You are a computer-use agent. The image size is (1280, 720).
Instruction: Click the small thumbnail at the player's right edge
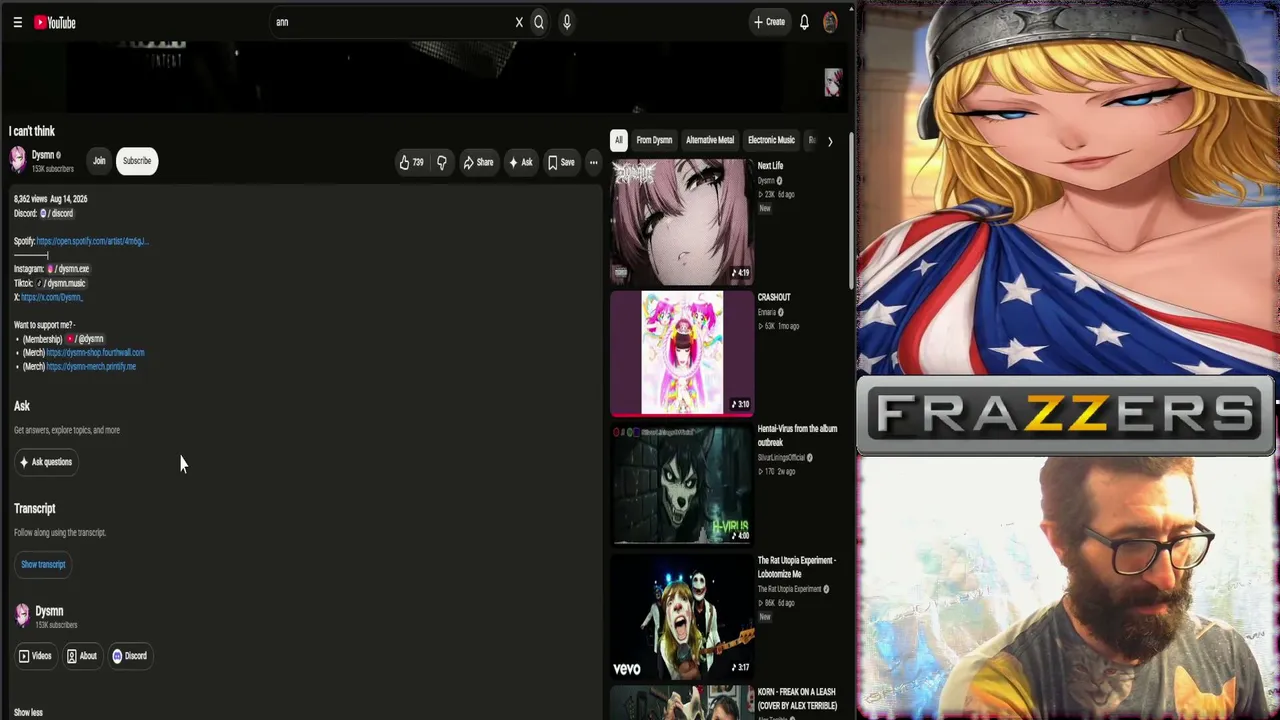833,83
